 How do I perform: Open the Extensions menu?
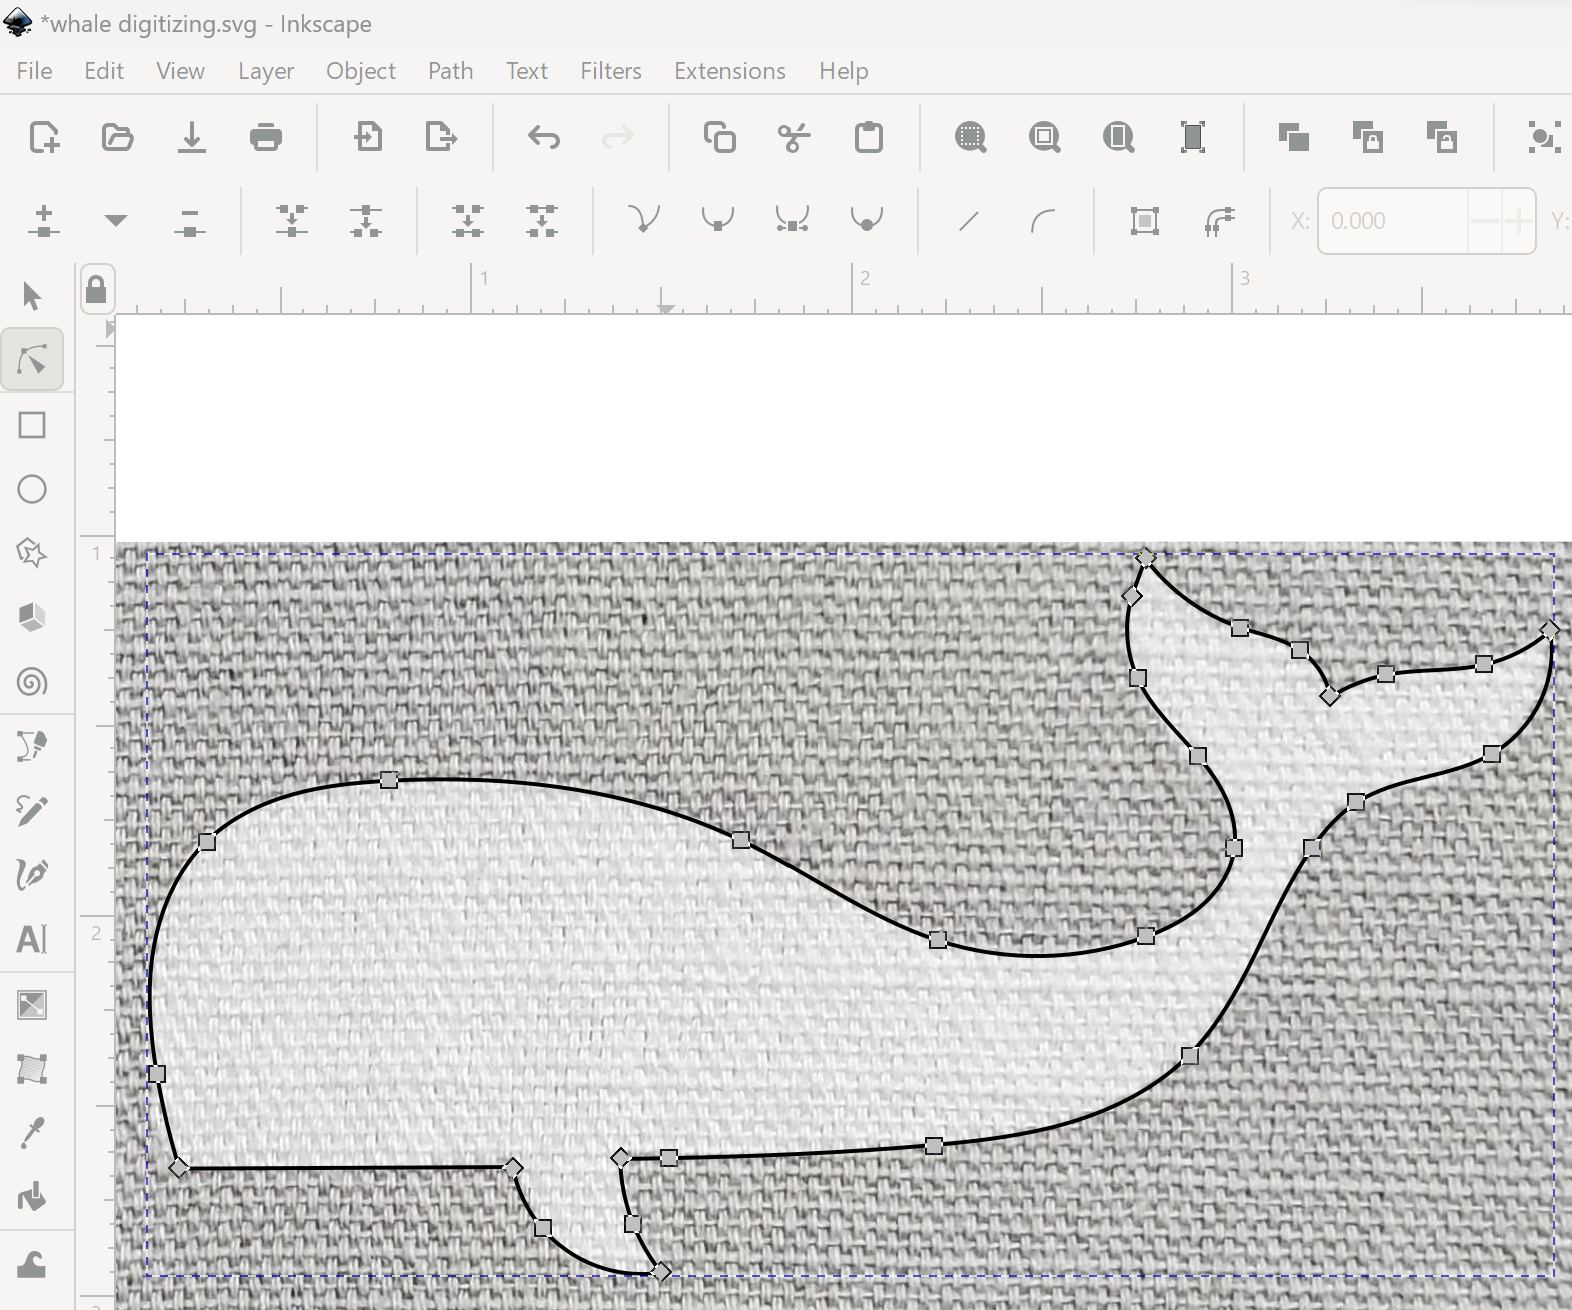click(730, 71)
